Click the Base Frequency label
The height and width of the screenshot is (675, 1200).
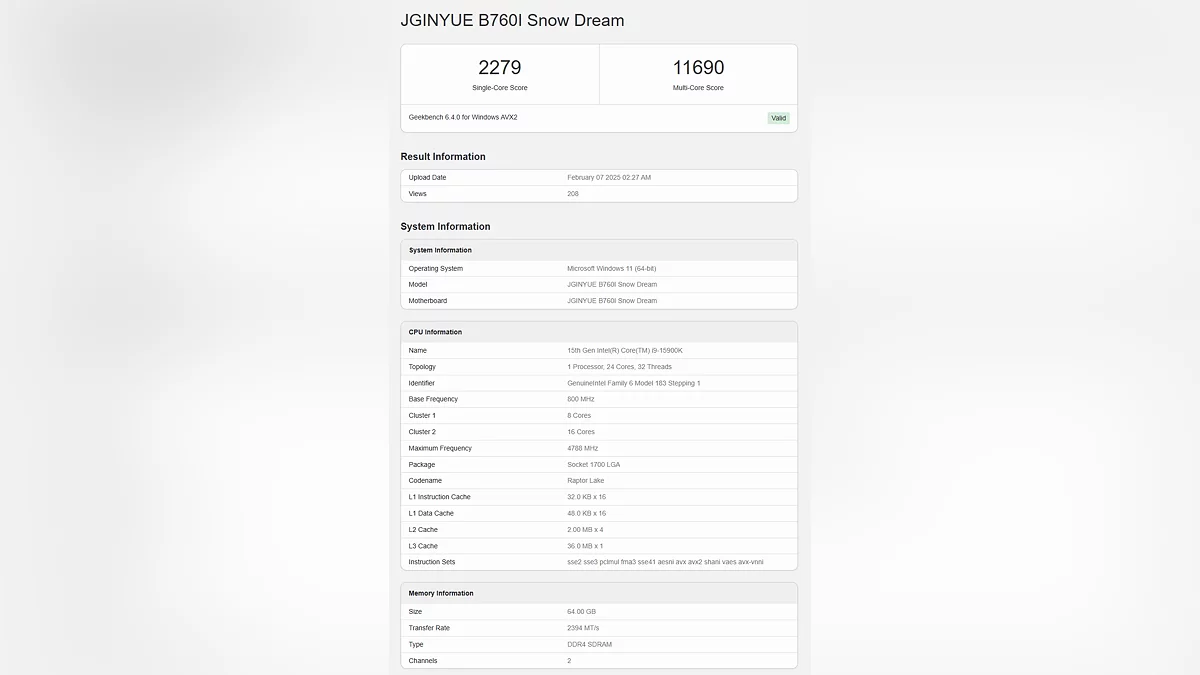pos(433,399)
